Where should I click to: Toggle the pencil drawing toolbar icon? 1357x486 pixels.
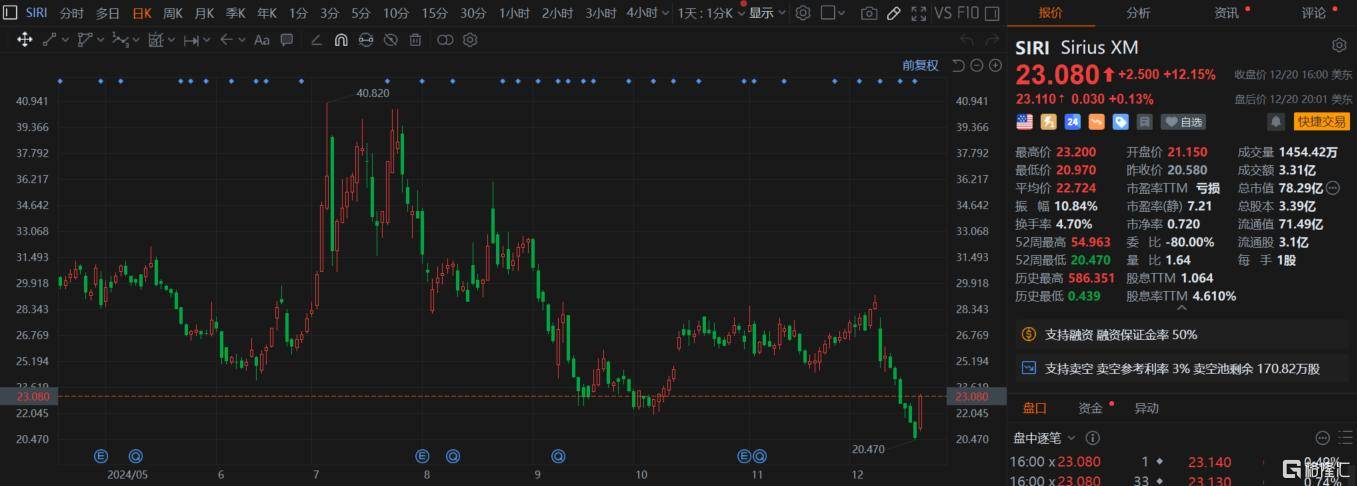click(894, 13)
